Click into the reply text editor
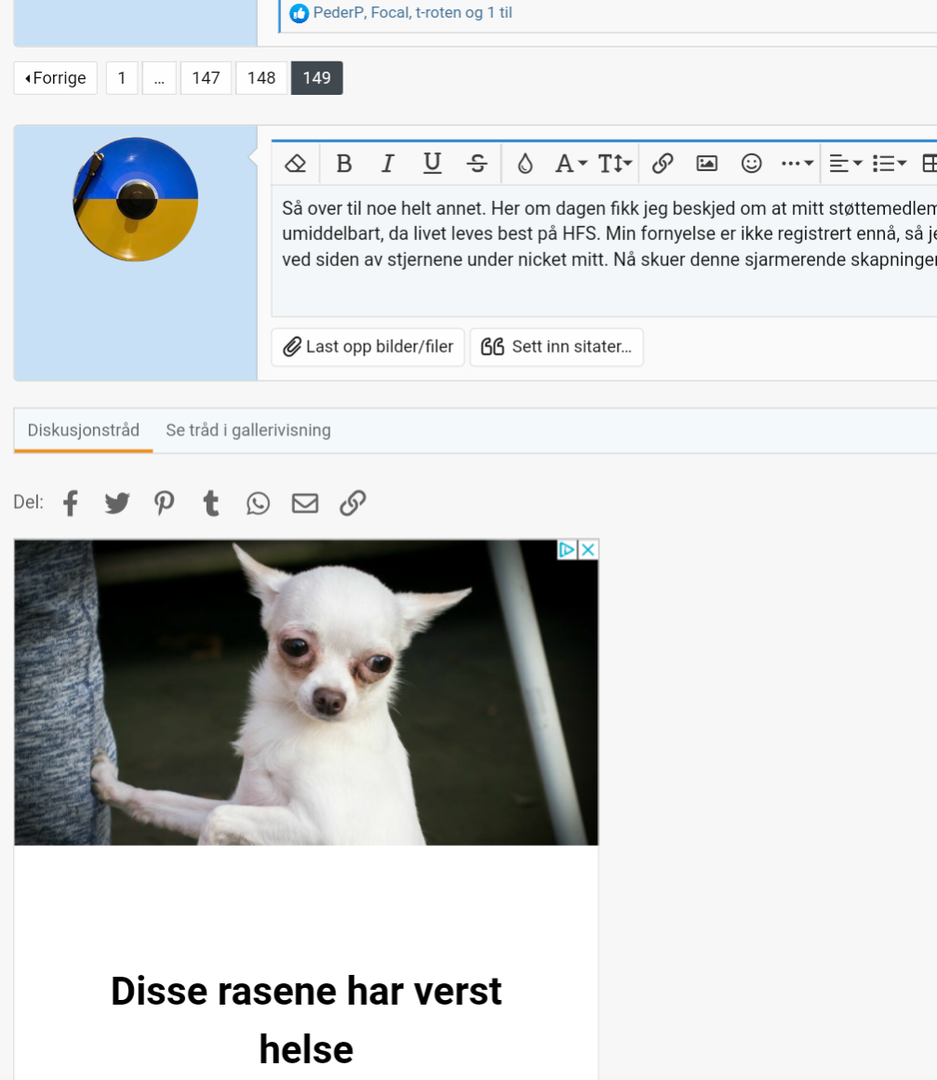The width and height of the screenshot is (937, 1080). [x=605, y=251]
